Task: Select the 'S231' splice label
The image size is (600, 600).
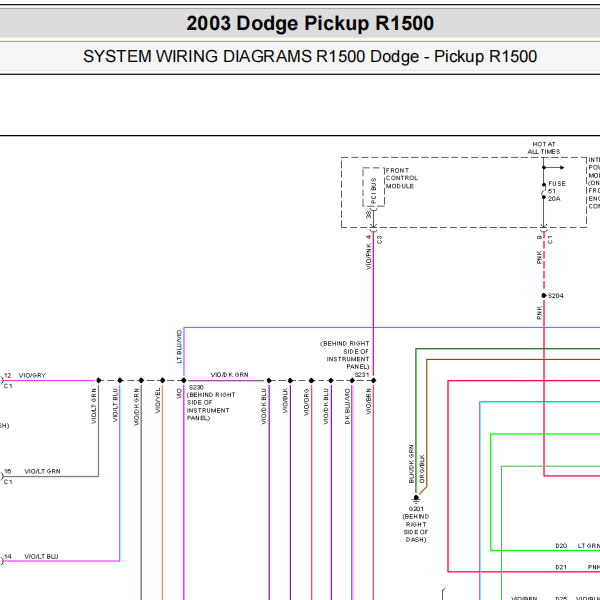Action: click(362, 375)
